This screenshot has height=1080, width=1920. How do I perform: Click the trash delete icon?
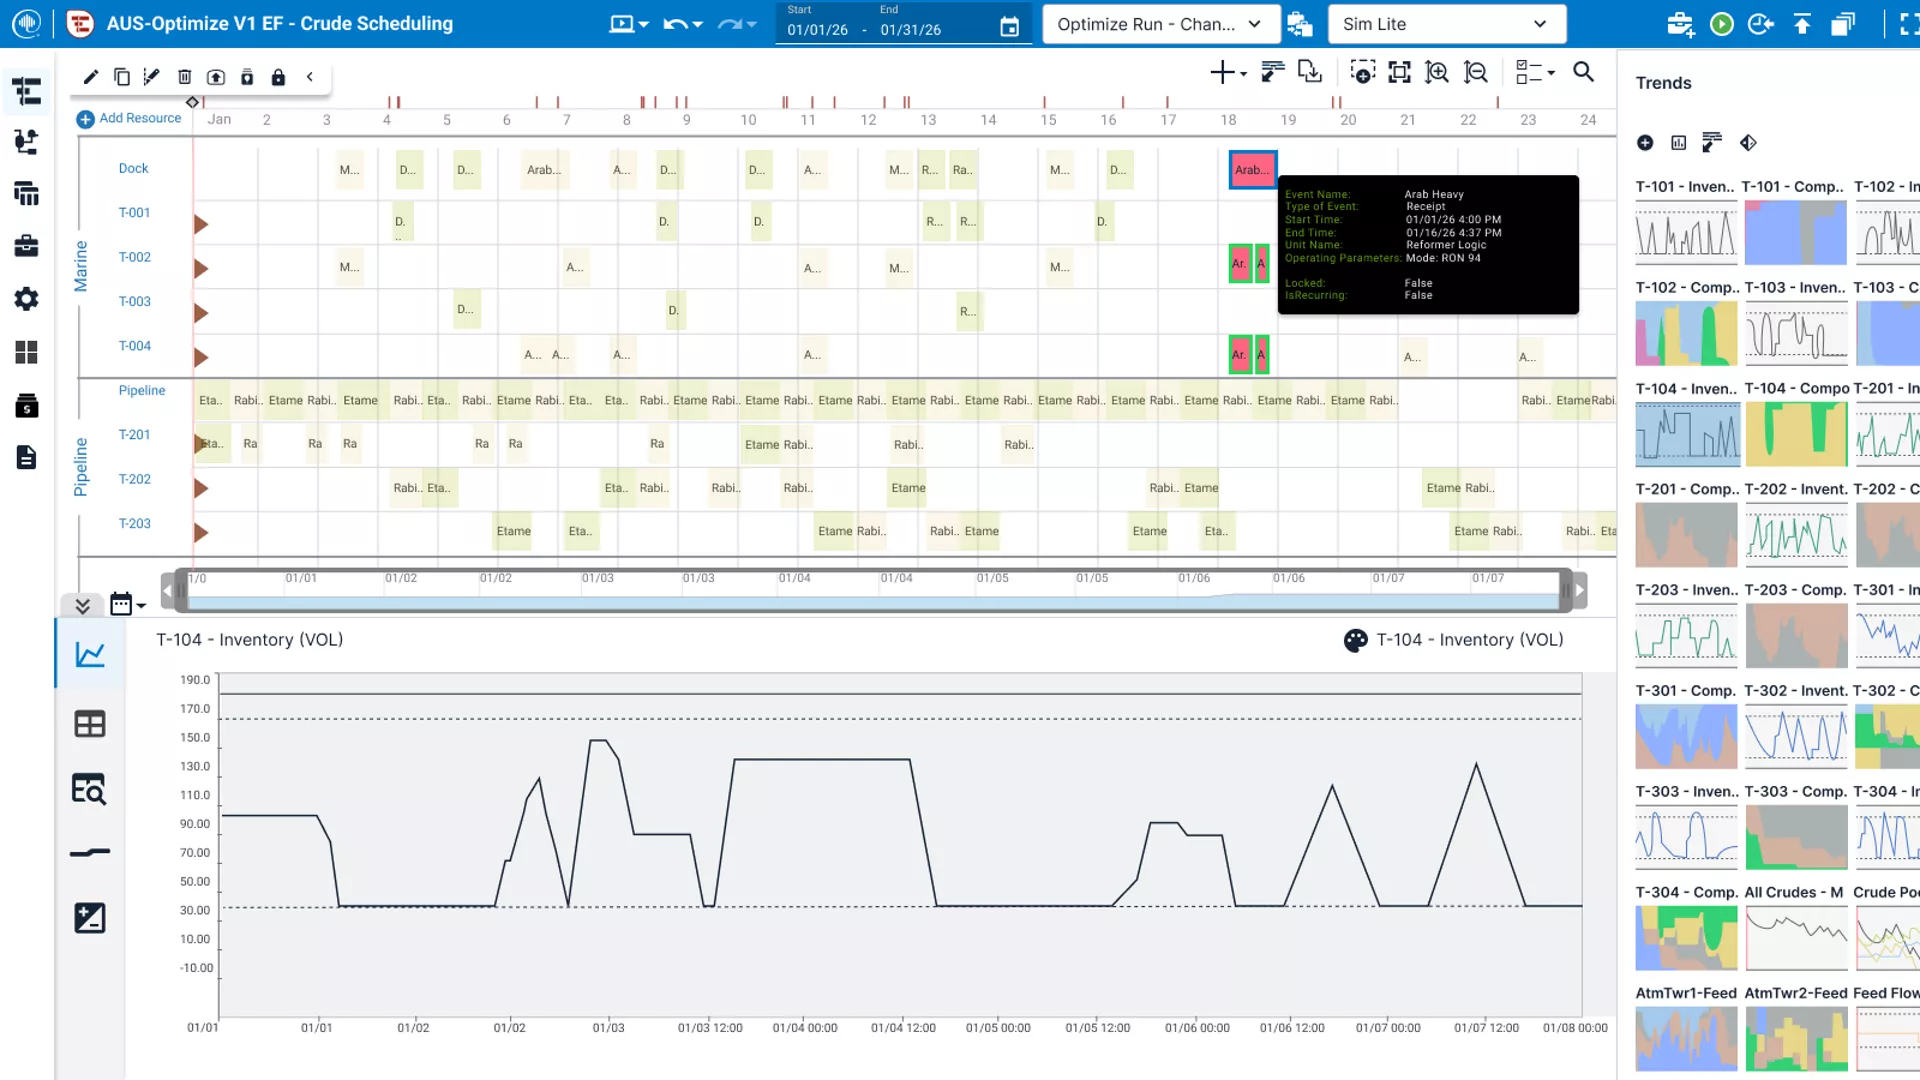pos(184,77)
